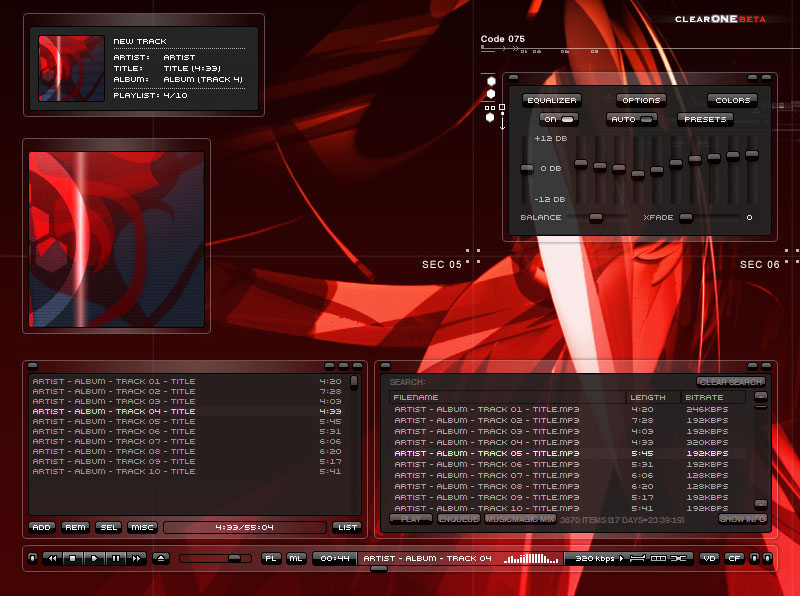The height and width of the screenshot is (596, 800).
Task: Toggle the equalizer AUTO switch
Action: coord(632,119)
